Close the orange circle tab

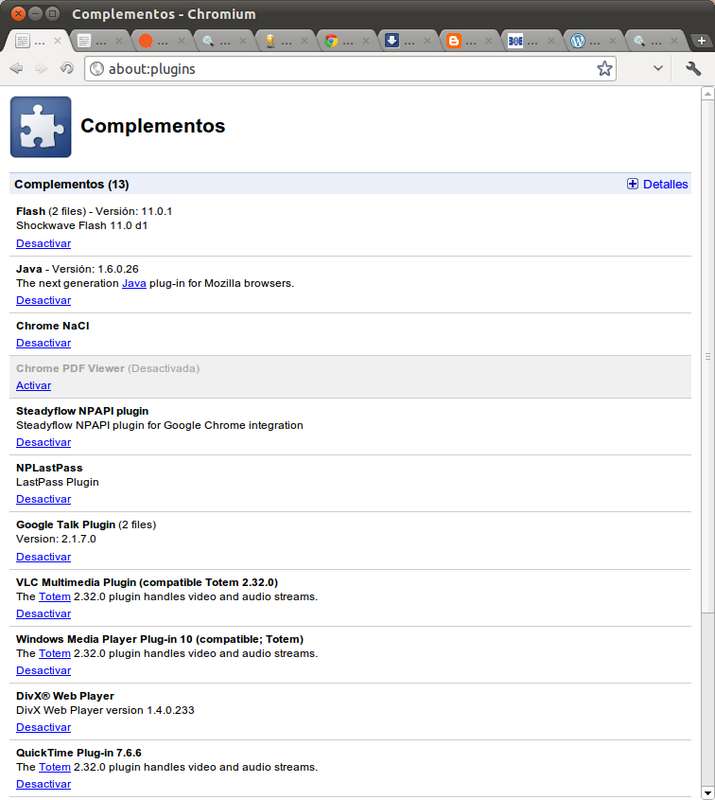click(181, 40)
